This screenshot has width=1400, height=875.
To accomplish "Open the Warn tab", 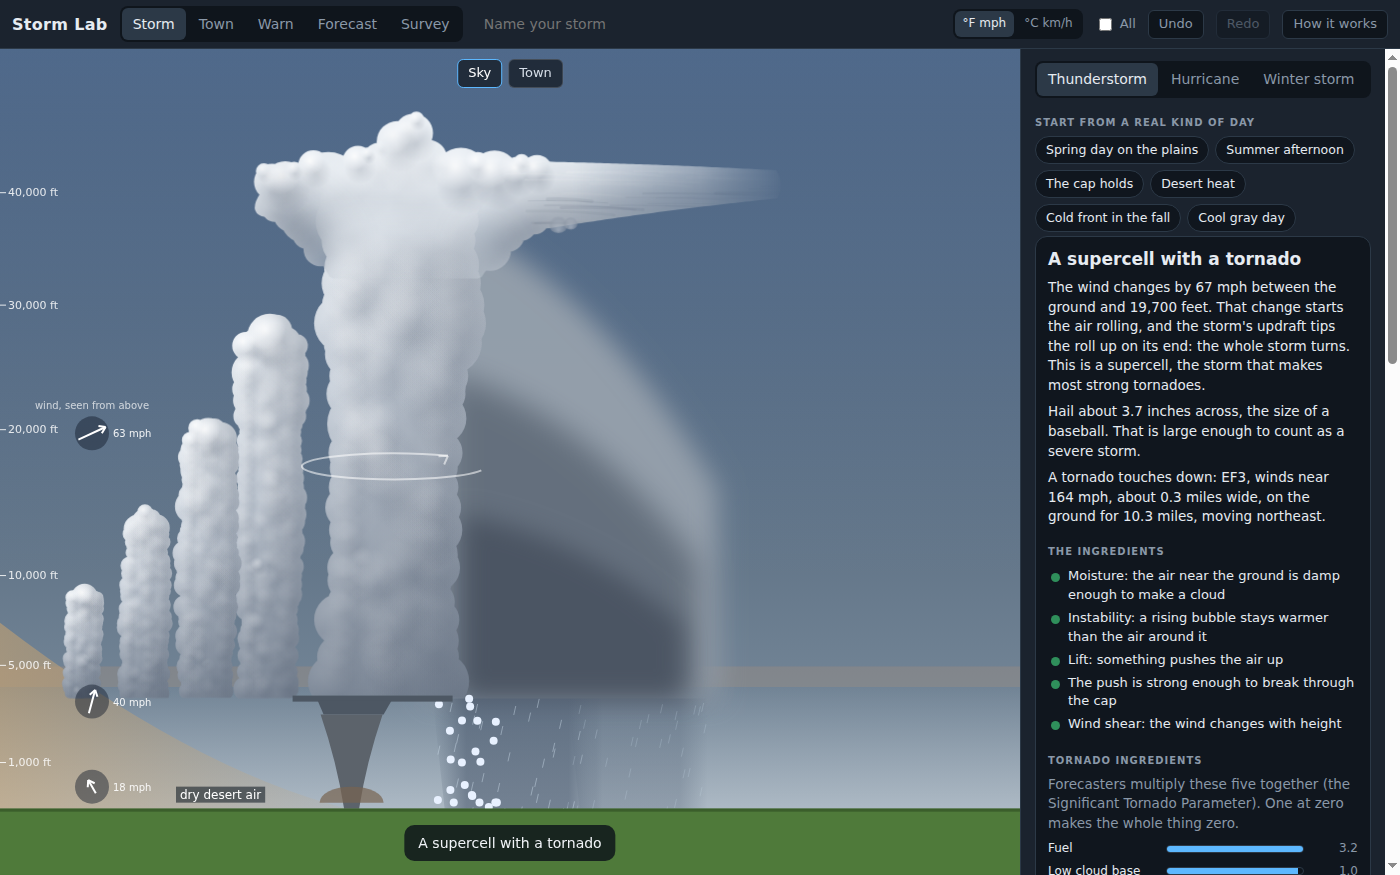I will pos(276,24).
